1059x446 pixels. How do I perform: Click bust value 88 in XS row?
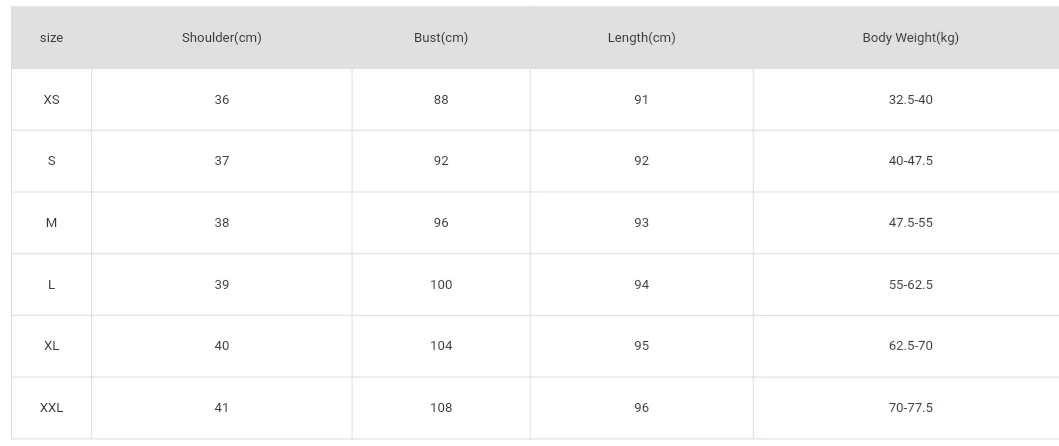pos(441,100)
